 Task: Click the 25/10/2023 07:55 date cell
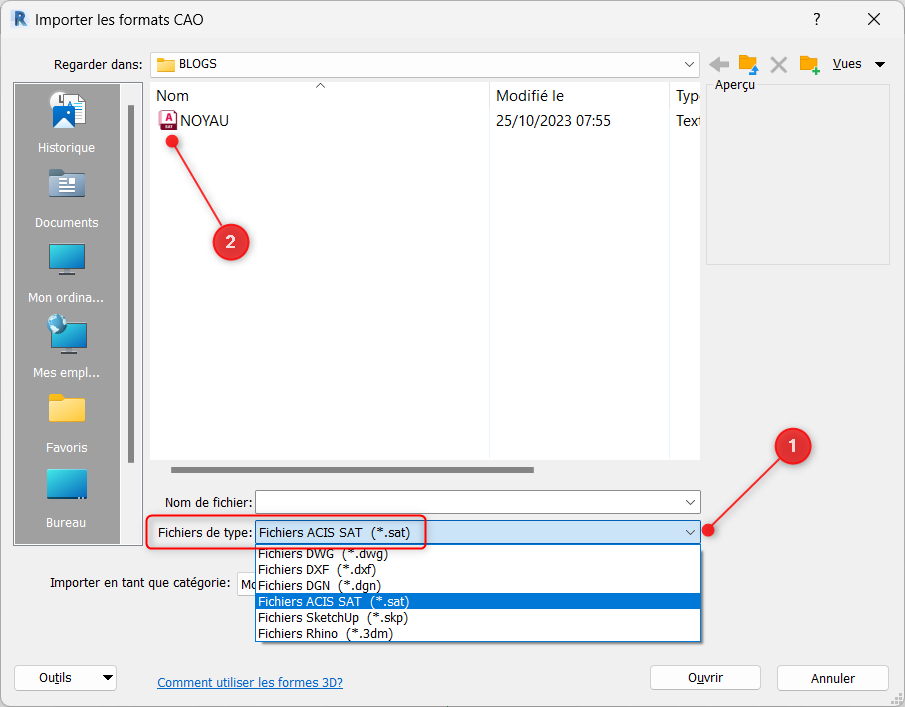[x=553, y=121]
